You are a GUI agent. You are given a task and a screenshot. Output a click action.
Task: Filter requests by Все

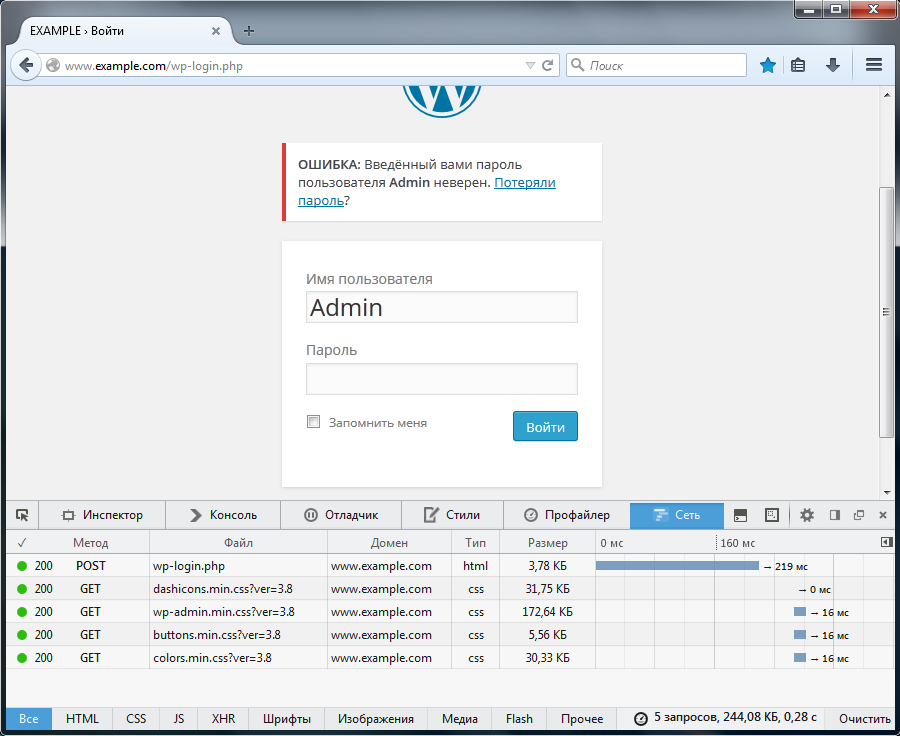(x=29, y=719)
